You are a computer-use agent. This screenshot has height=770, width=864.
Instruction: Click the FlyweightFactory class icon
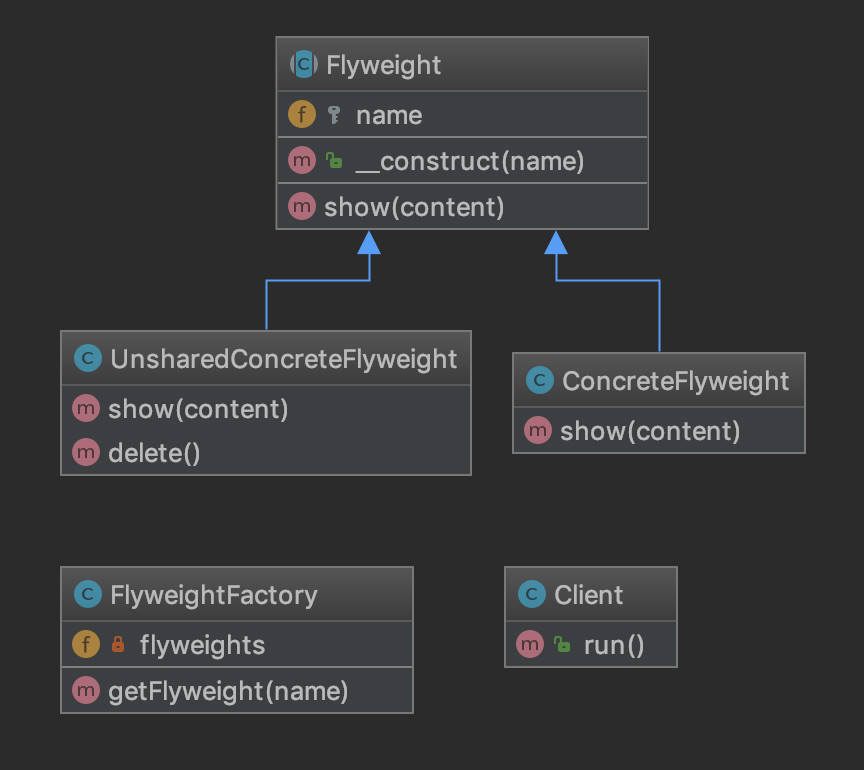(88, 595)
